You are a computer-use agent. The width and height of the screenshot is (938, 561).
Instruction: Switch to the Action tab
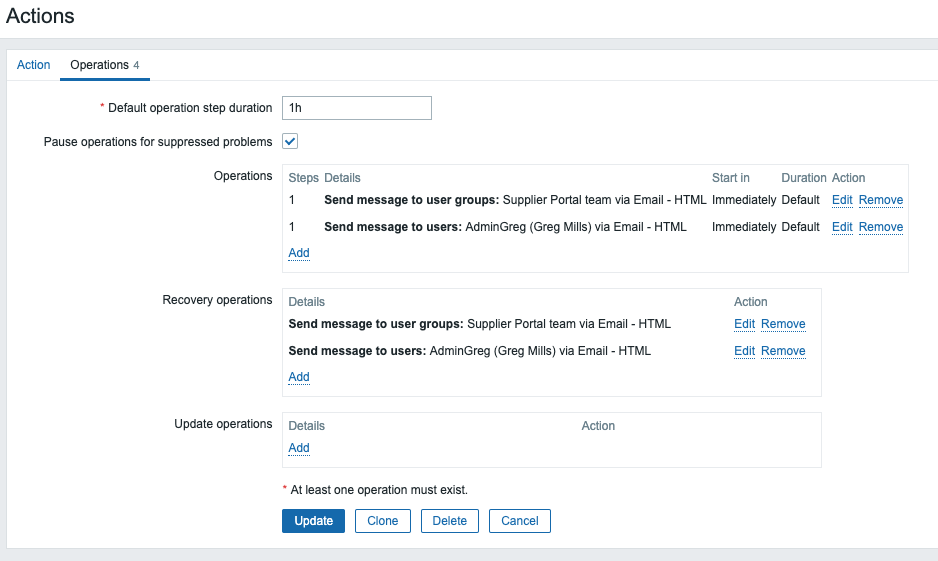[33, 65]
